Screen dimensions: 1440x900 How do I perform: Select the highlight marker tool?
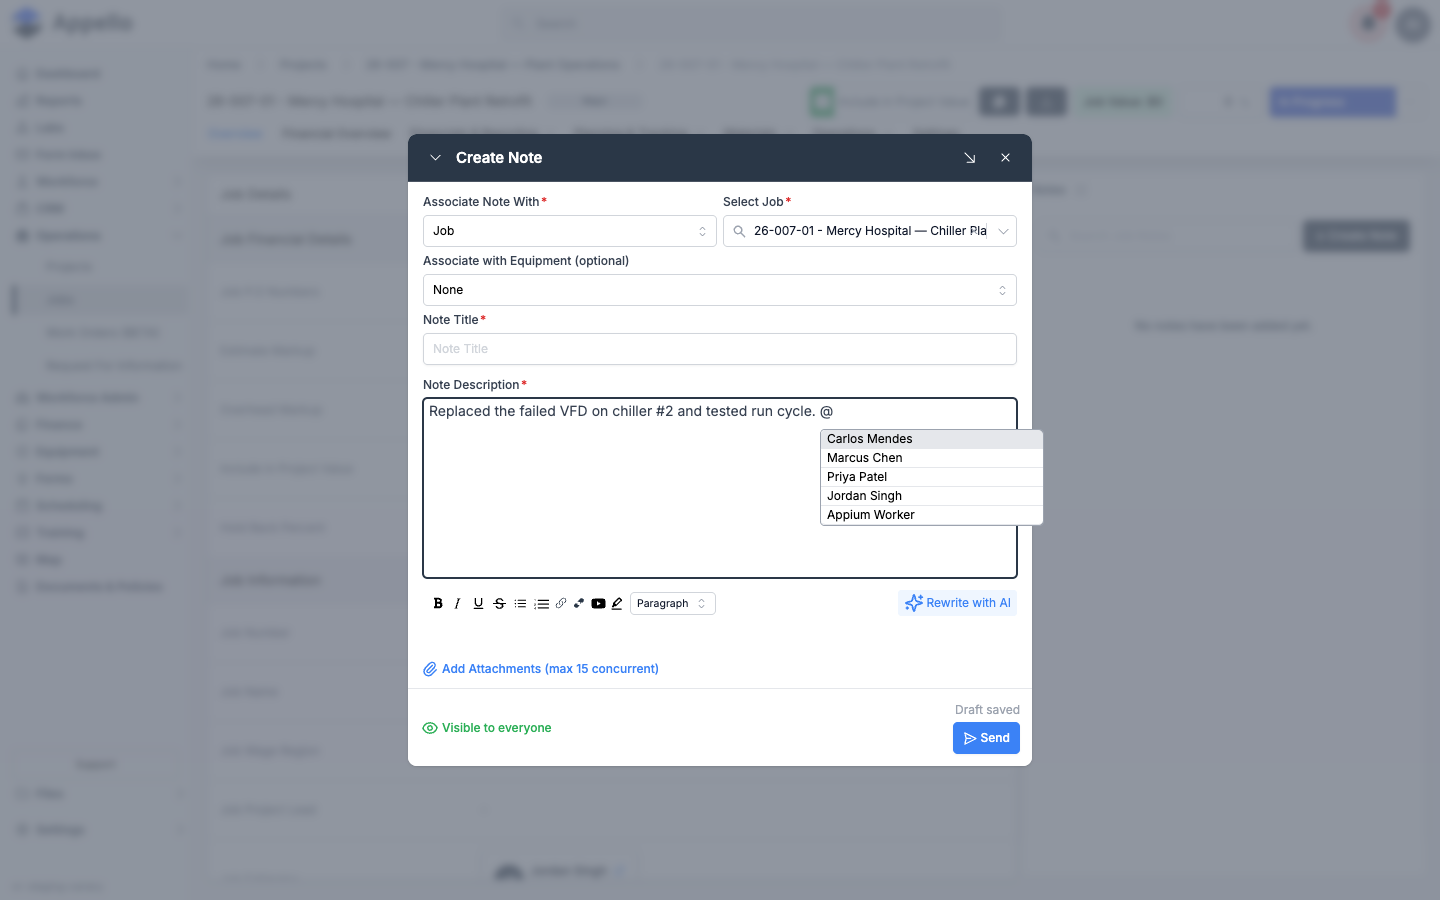pyautogui.click(x=617, y=604)
